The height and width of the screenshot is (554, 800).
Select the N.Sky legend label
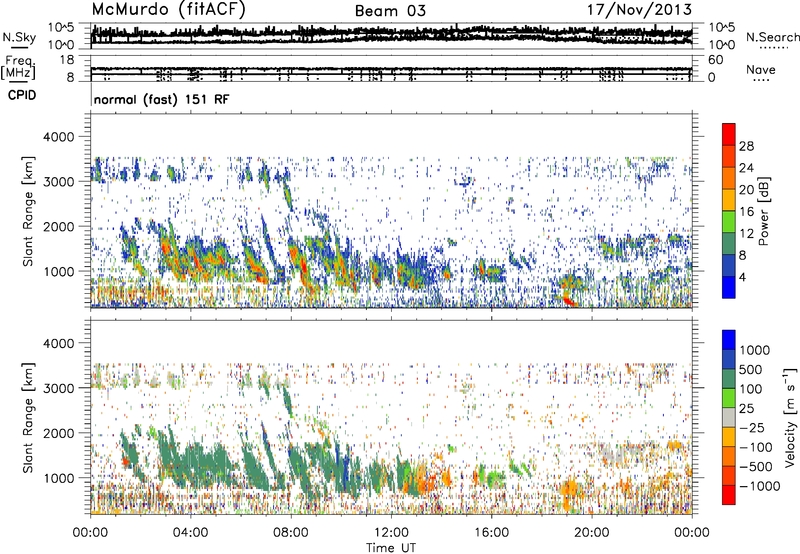19,38
